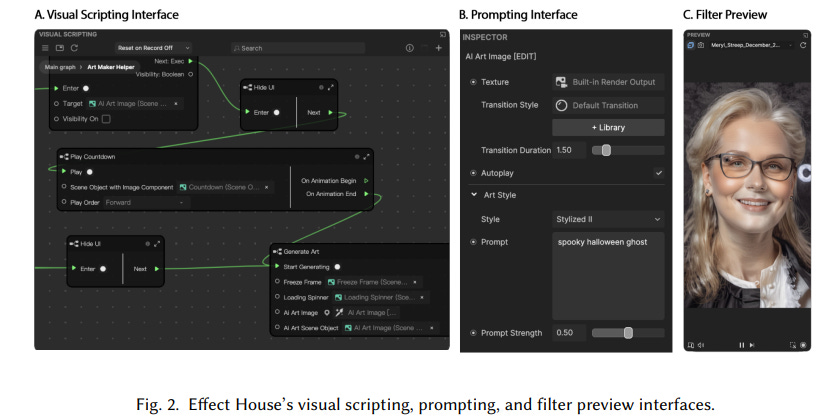The width and height of the screenshot is (835, 420).
Task: Clear the AI Art Scene Object reference
Action: pyautogui.click(x=431, y=328)
